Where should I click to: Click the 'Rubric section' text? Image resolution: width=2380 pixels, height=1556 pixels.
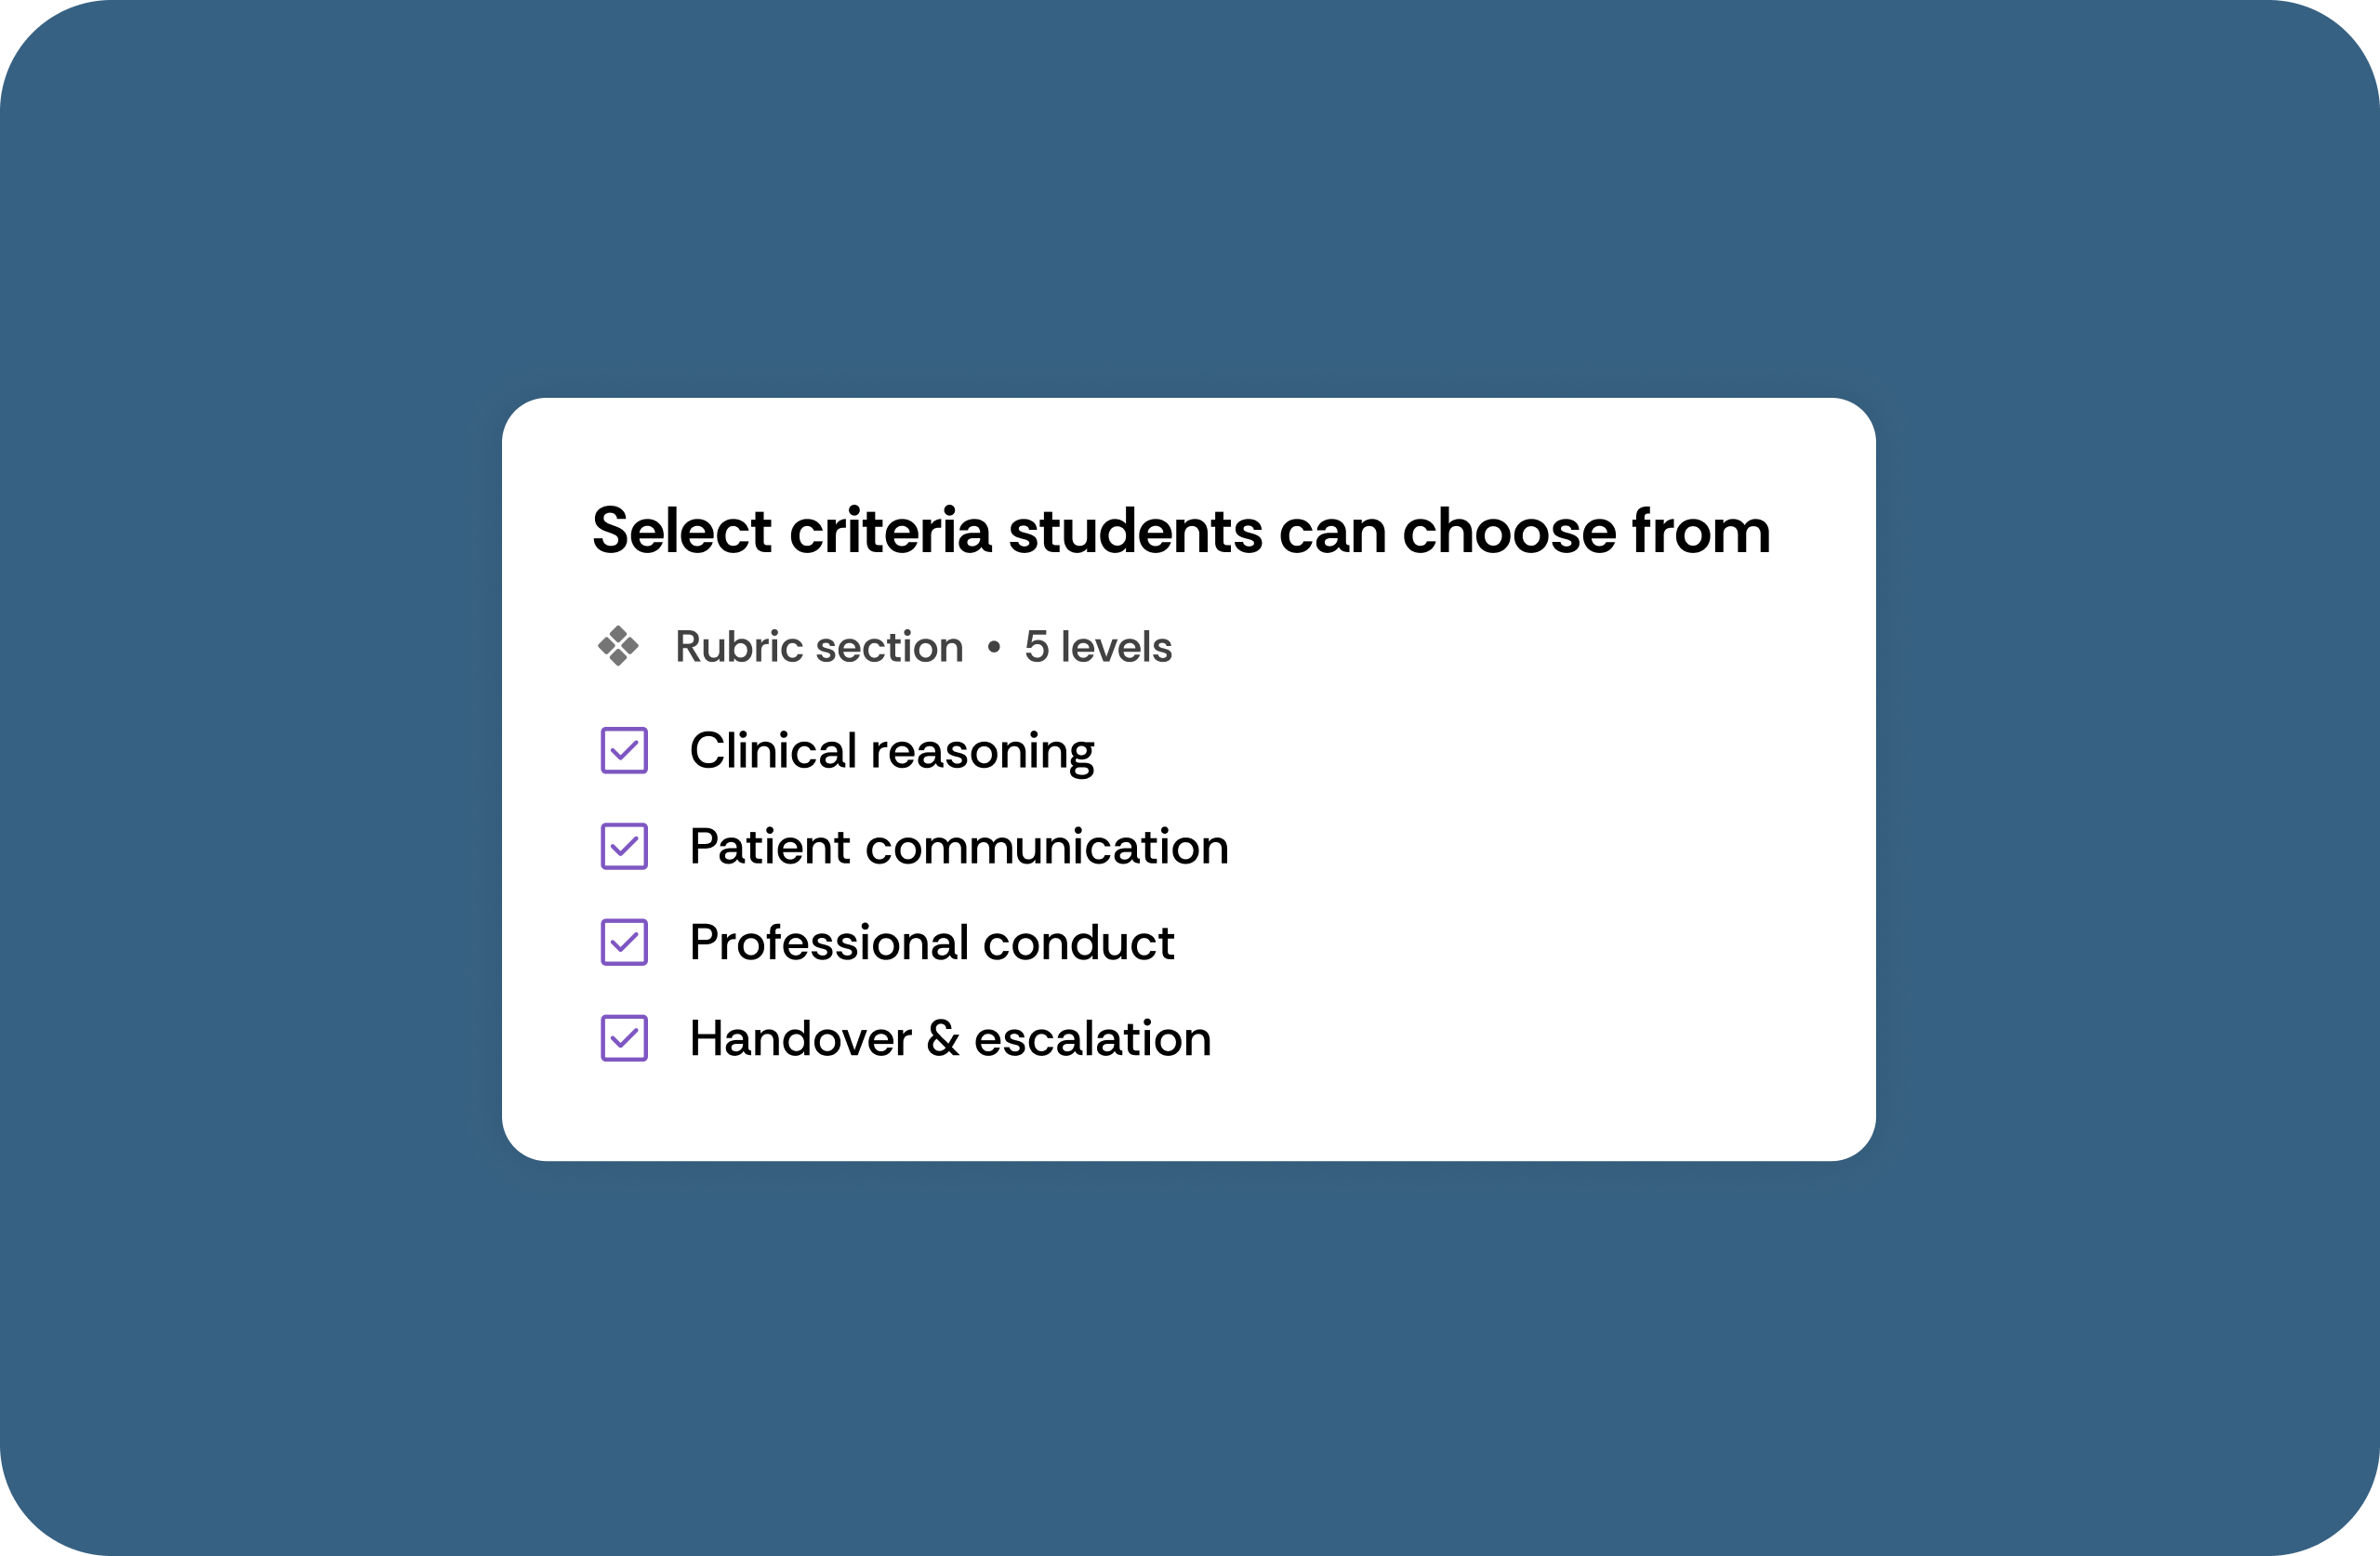pyautogui.click(x=819, y=647)
